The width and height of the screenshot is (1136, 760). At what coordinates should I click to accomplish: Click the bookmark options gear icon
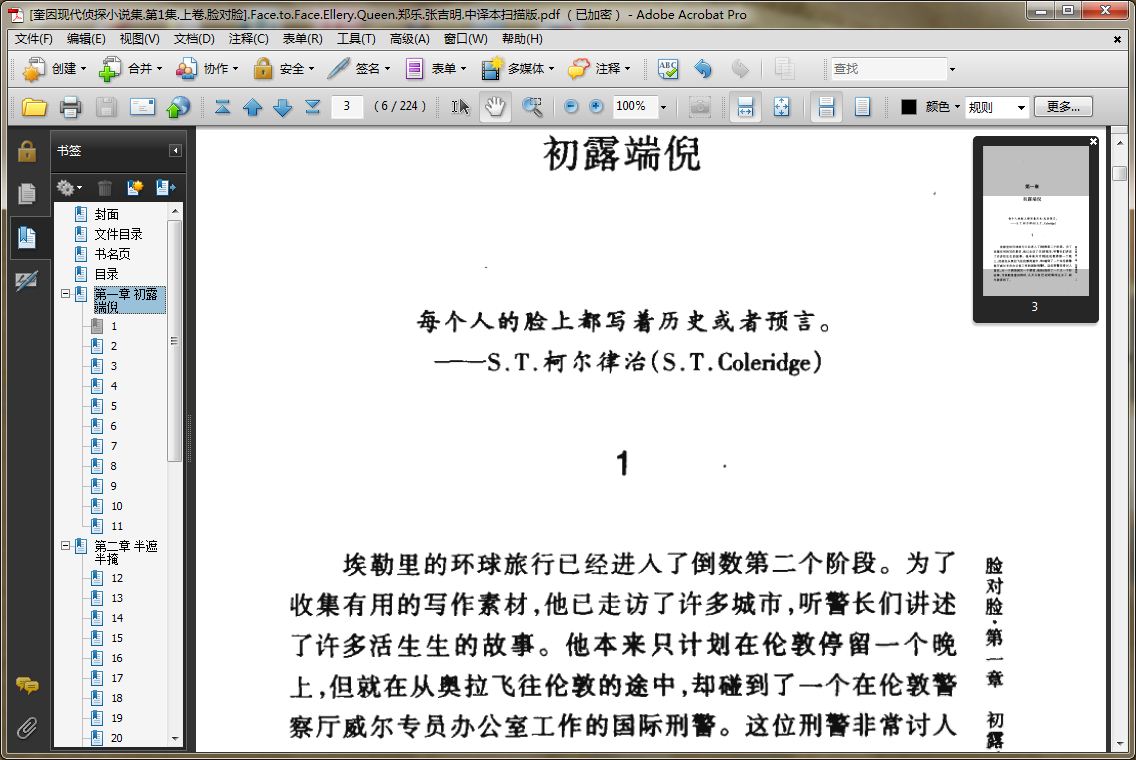coord(69,188)
